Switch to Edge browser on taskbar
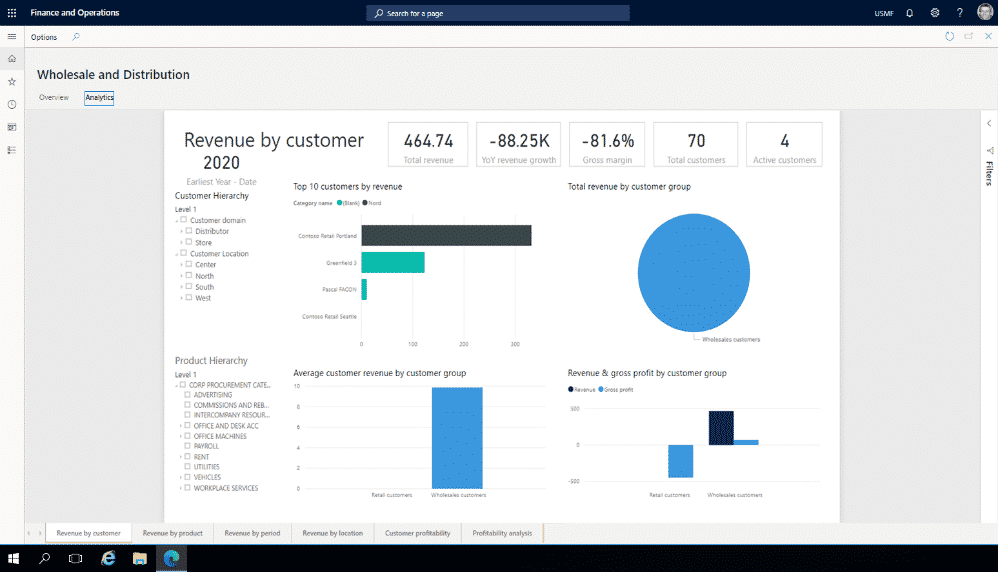The height and width of the screenshot is (572, 998). (171, 559)
